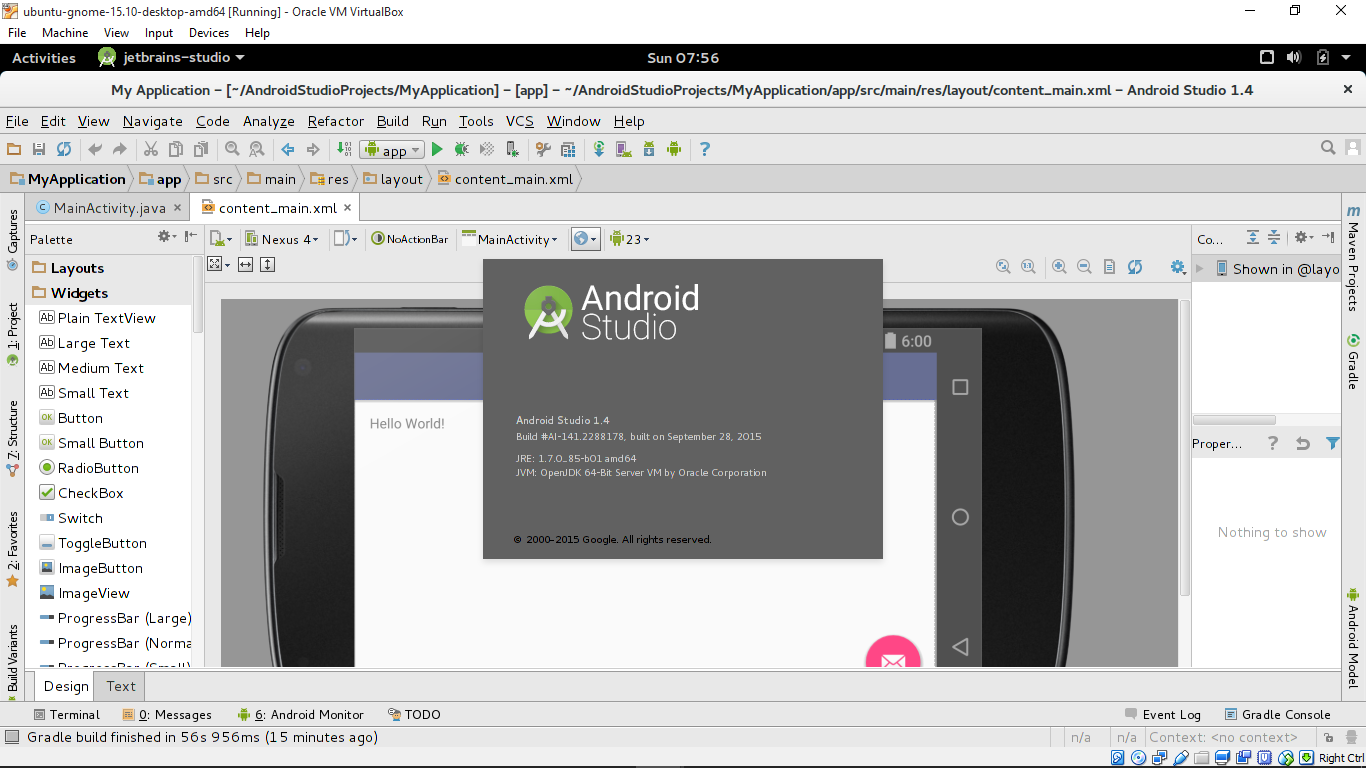1366x768 pixels.
Task: Open IDE Settings via the wrench icon
Action: point(541,149)
